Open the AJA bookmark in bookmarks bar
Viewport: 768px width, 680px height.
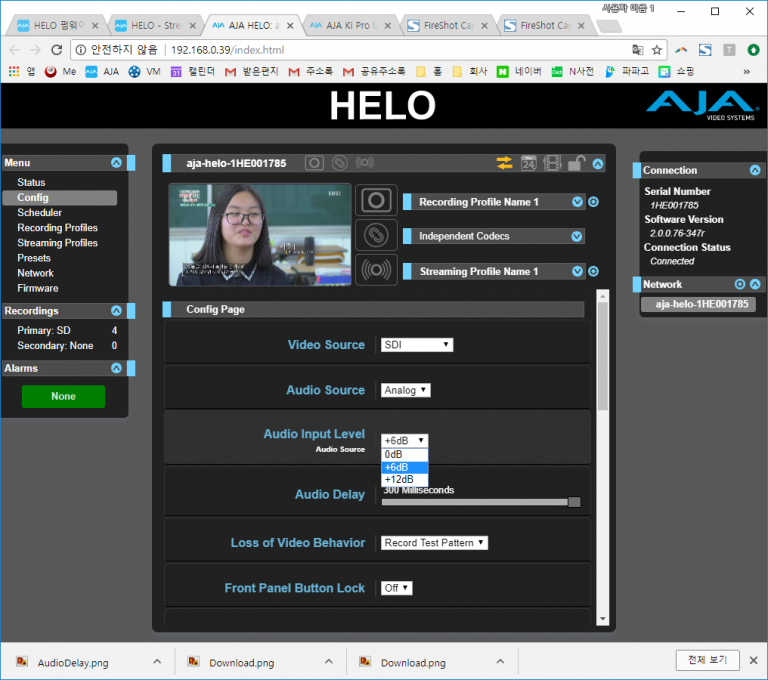102,72
